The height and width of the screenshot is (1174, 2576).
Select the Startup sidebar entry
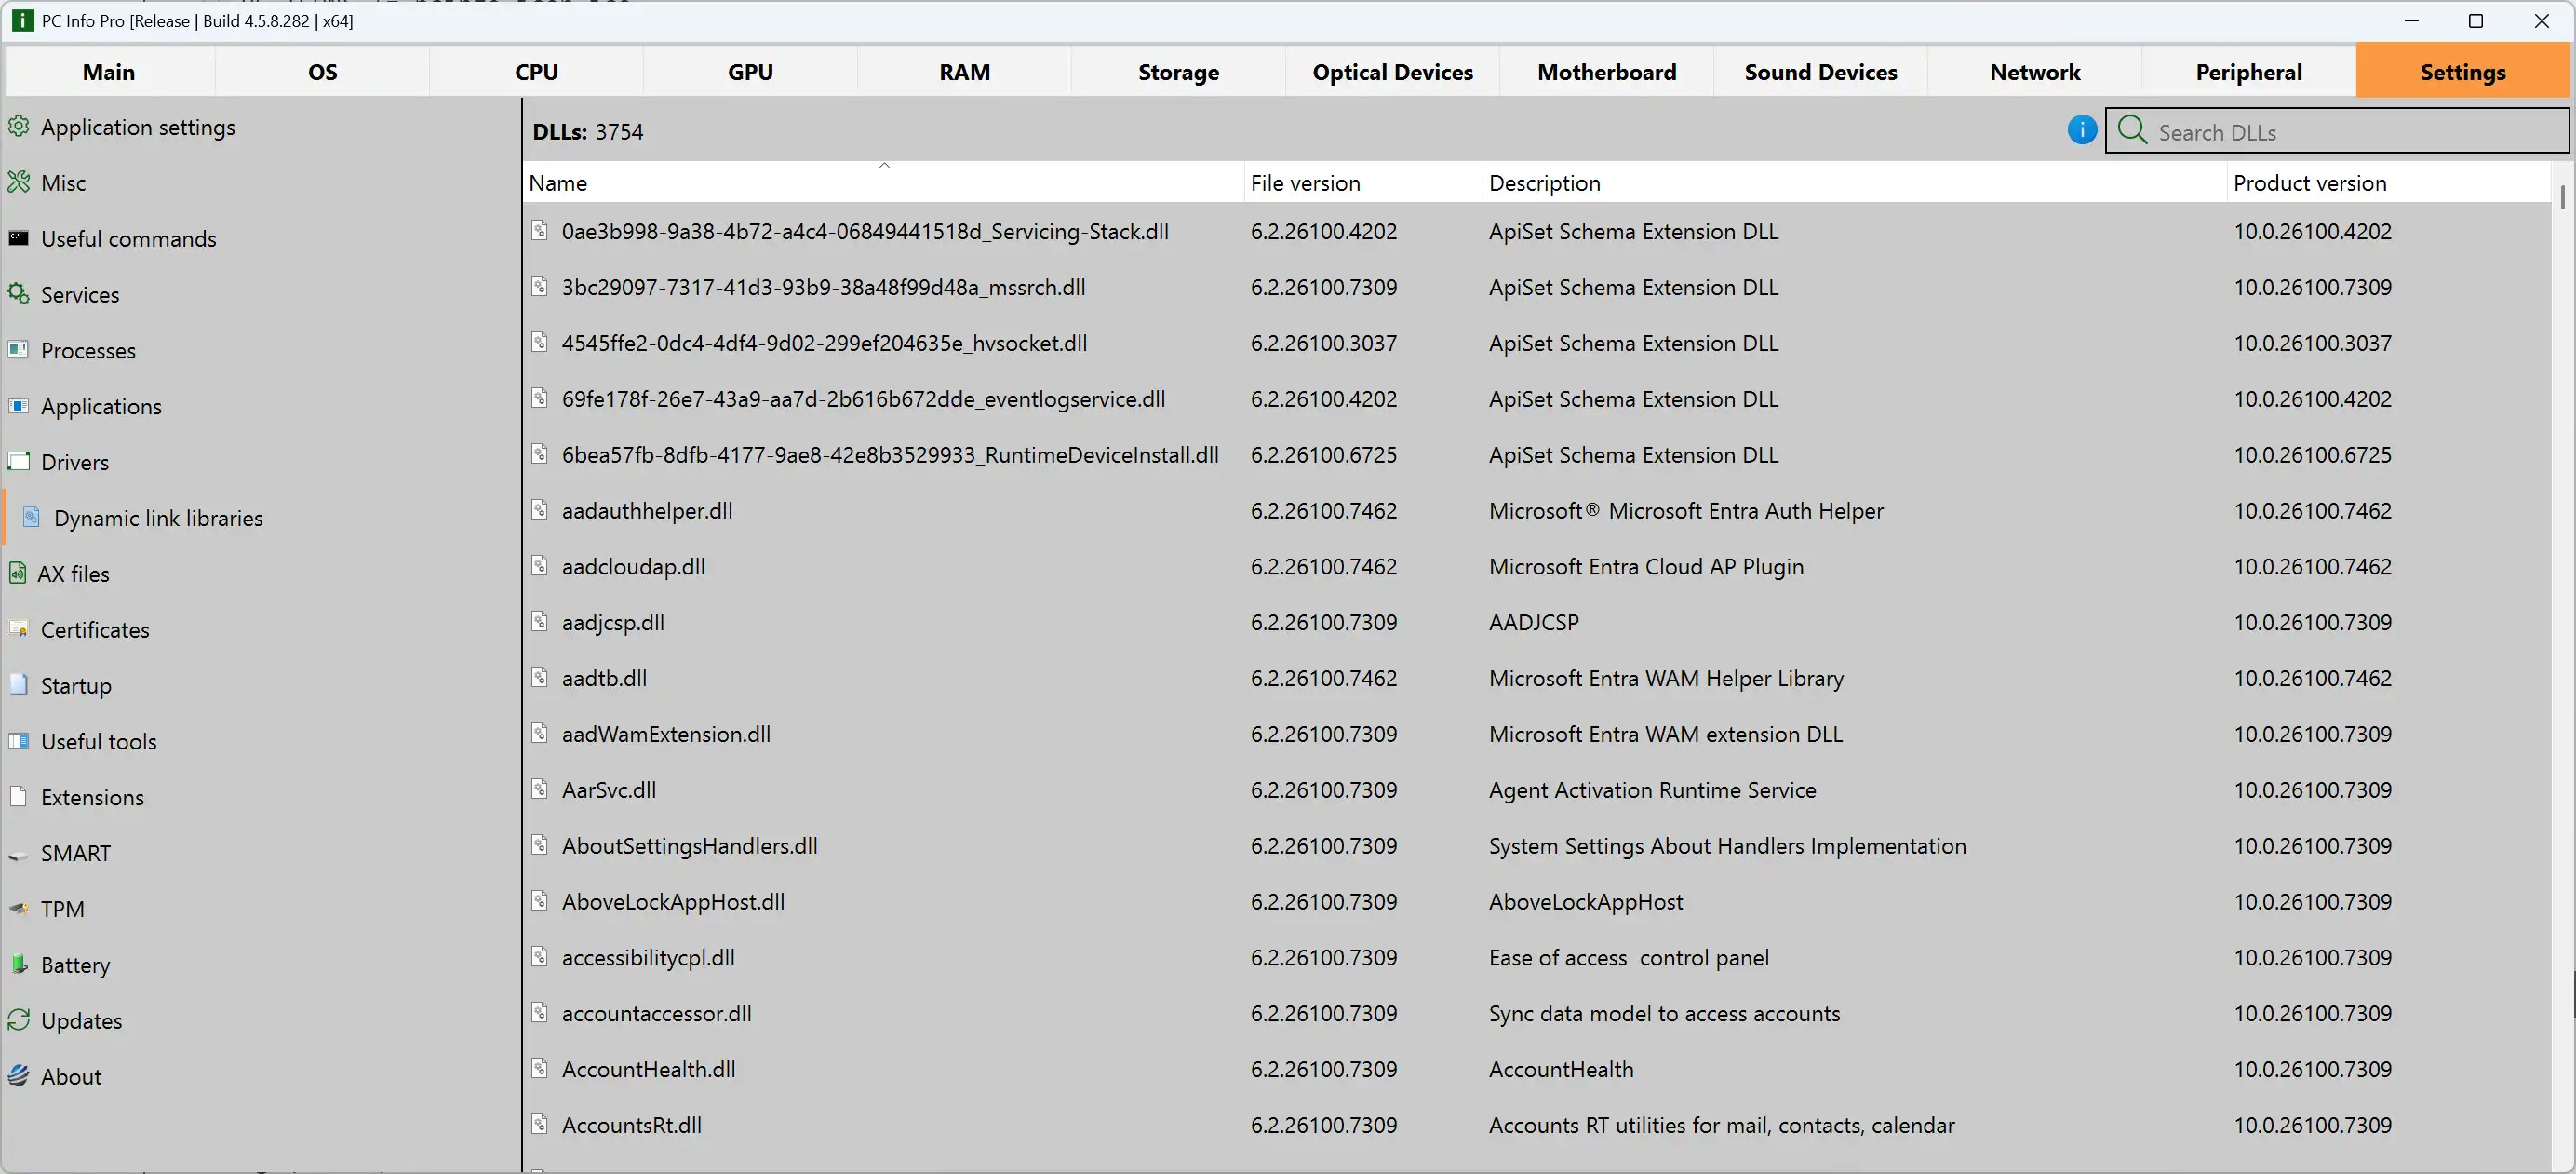pos(76,685)
